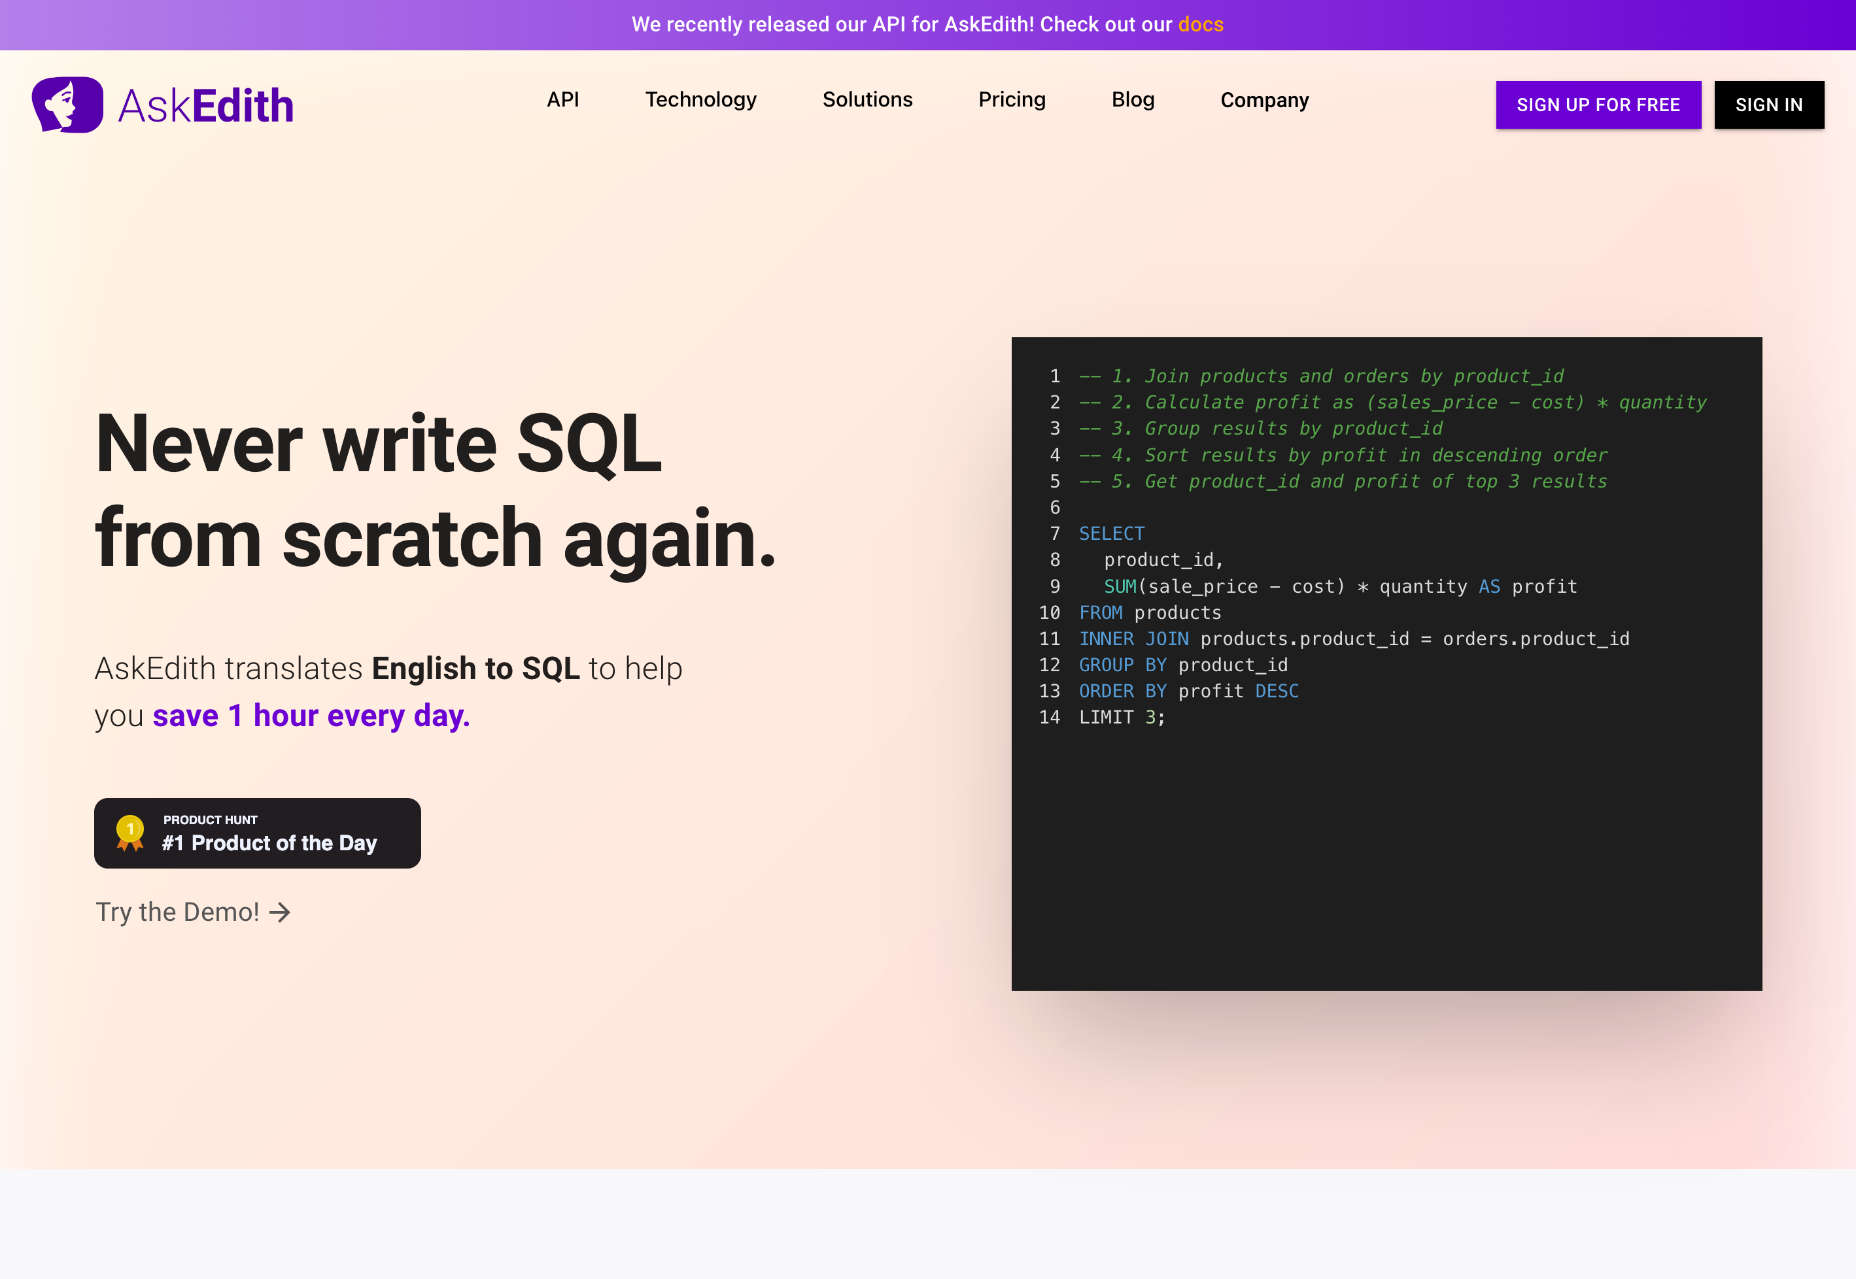Open the Blog menu item
1856x1279 pixels.
tap(1133, 99)
